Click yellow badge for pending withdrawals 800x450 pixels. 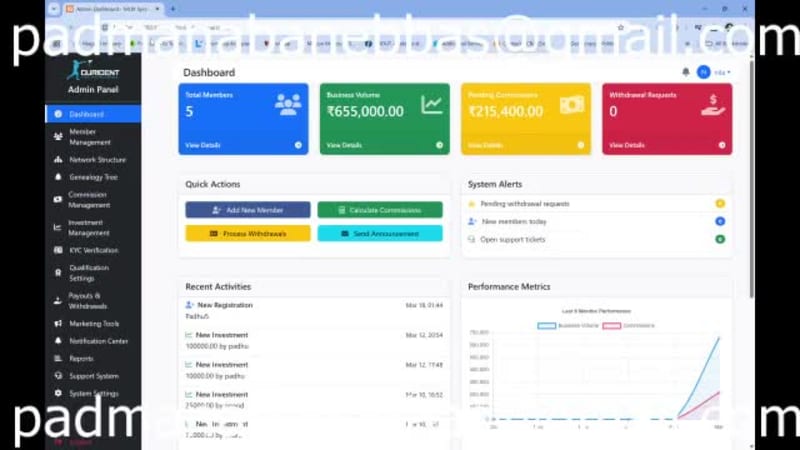click(x=720, y=204)
